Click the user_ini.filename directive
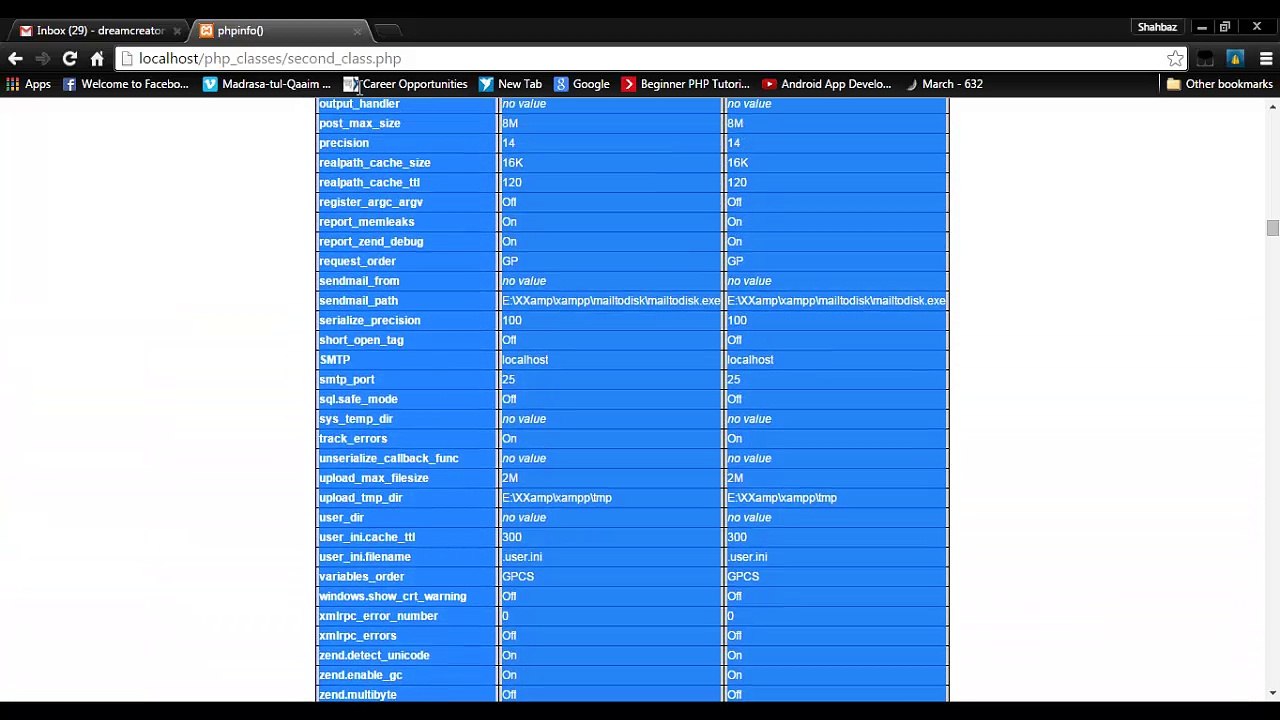Viewport: 1280px width, 720px height. point(365,557)
